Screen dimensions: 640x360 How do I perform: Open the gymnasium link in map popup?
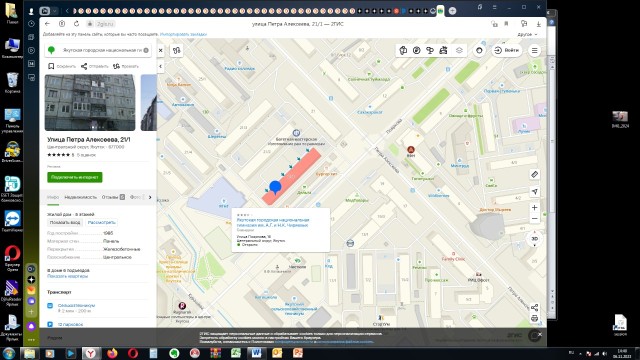click(x=273, y=222)
